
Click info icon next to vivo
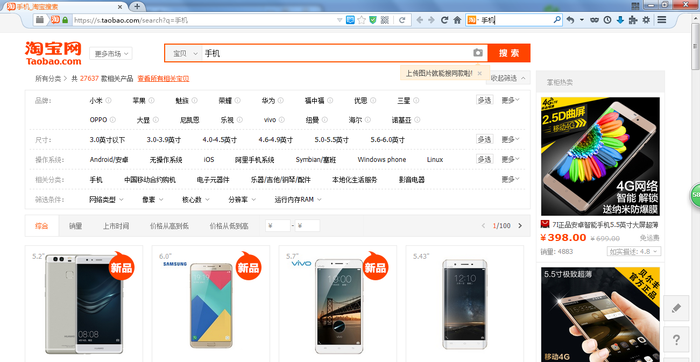(x=282, y=120)
